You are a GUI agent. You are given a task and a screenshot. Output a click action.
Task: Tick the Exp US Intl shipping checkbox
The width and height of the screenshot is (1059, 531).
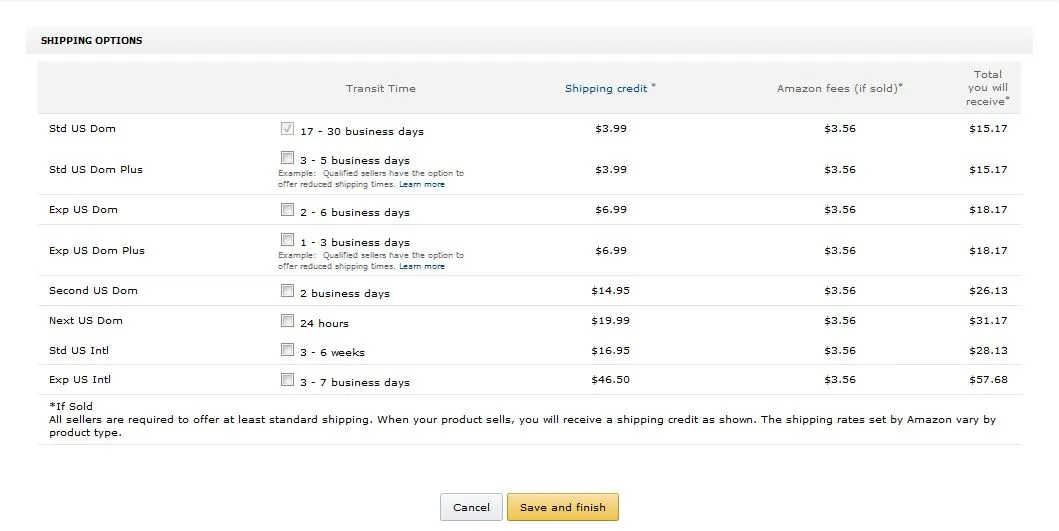(x=287, y=380)
